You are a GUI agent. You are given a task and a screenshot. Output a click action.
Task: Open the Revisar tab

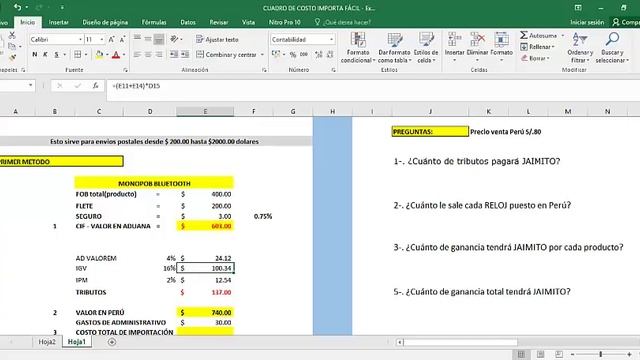pyautogui.click(x=219, y=22)
